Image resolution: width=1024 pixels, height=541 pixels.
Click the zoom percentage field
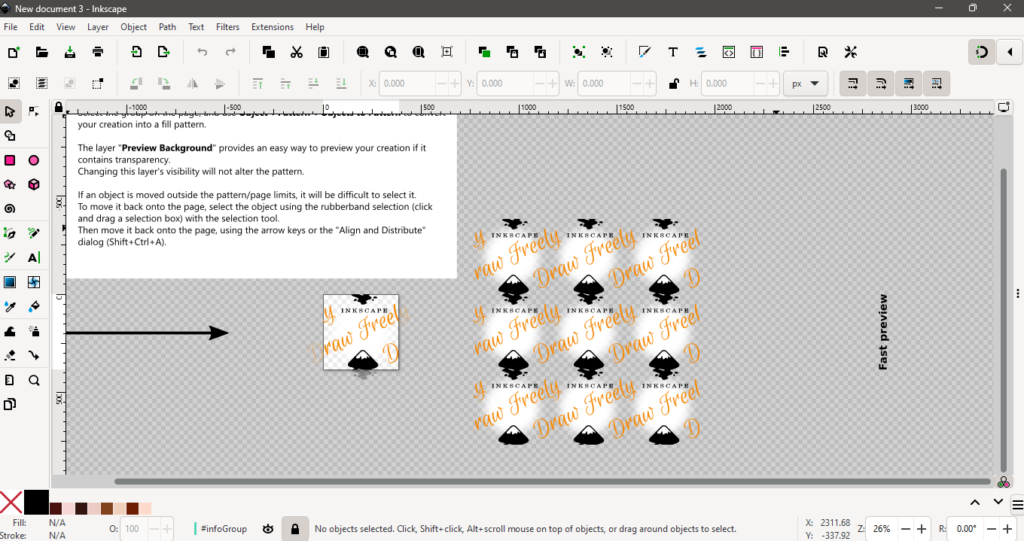click(882, 529)
